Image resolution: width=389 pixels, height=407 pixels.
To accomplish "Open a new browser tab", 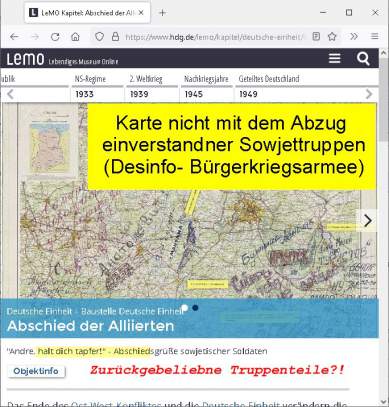I will pyautogui.click(x=163, y=13).
